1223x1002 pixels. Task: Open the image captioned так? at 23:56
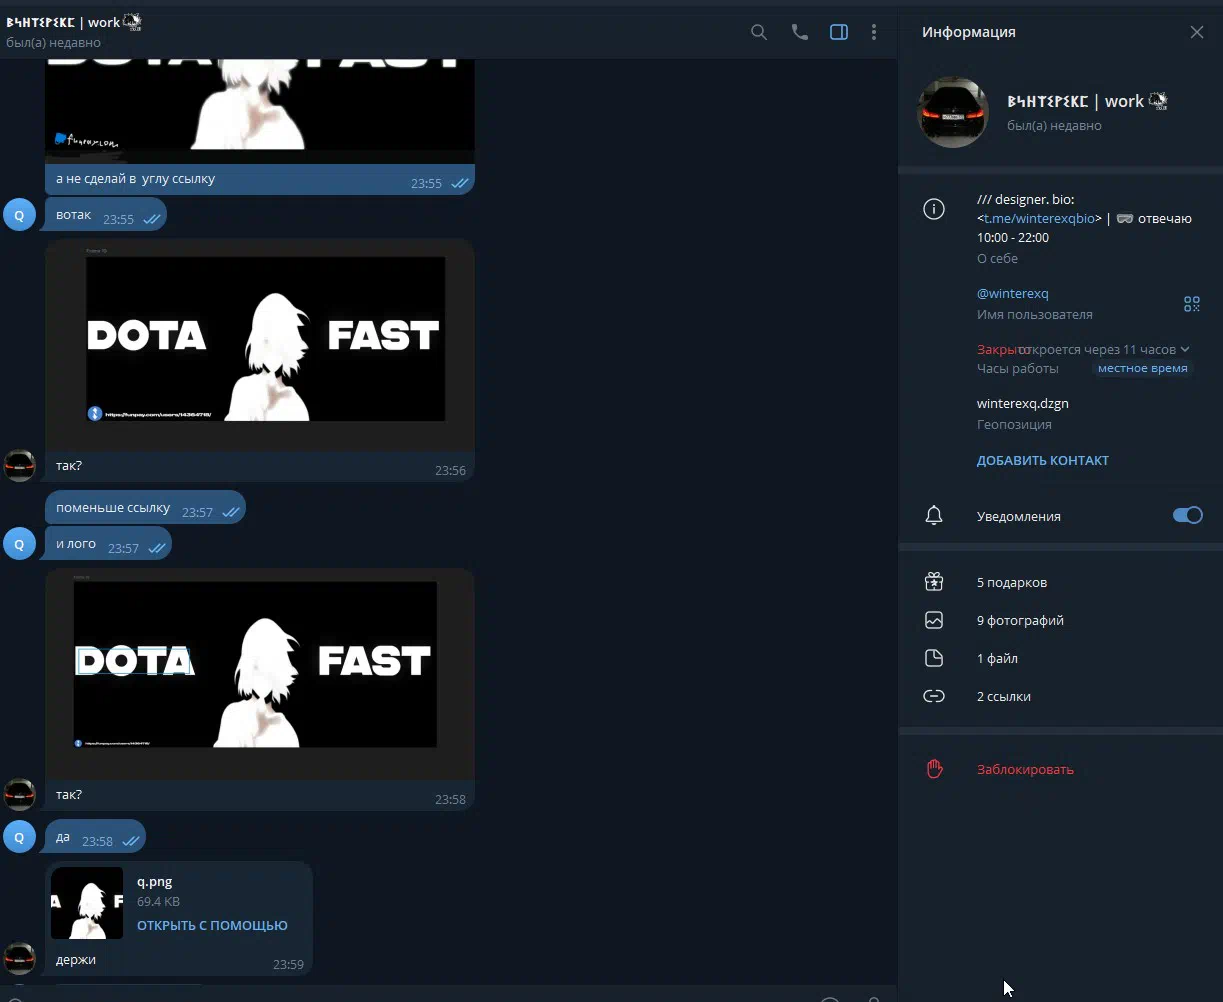(260, 345)
